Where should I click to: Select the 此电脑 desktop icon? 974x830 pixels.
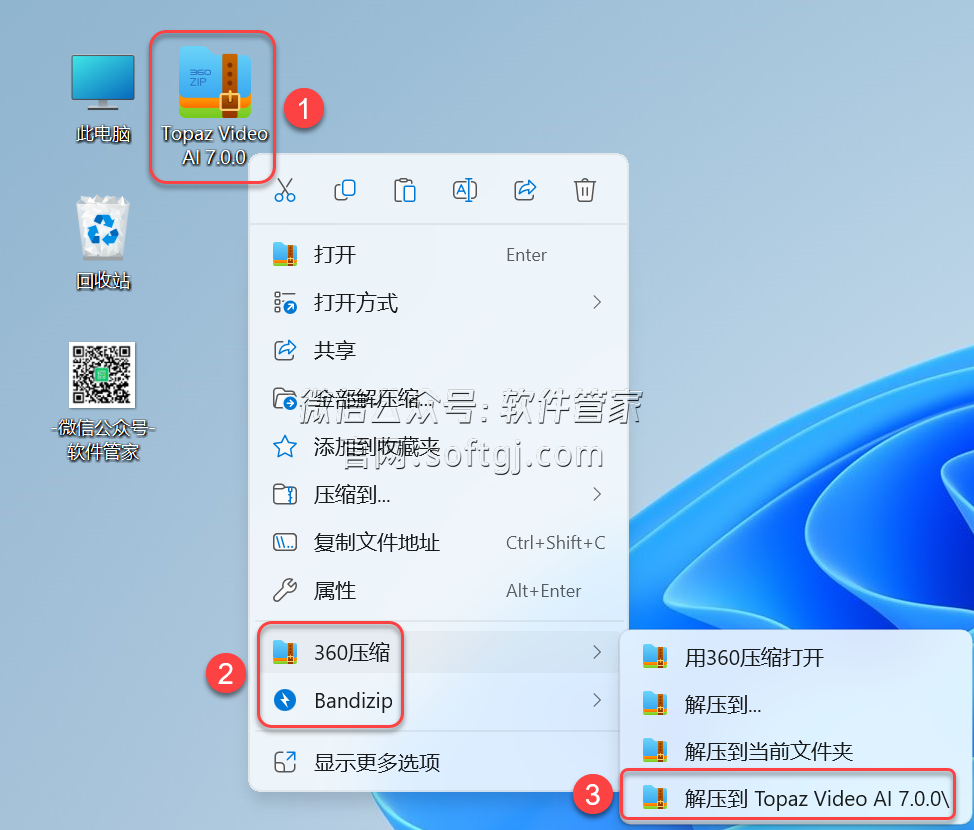[x=103, y=99]
